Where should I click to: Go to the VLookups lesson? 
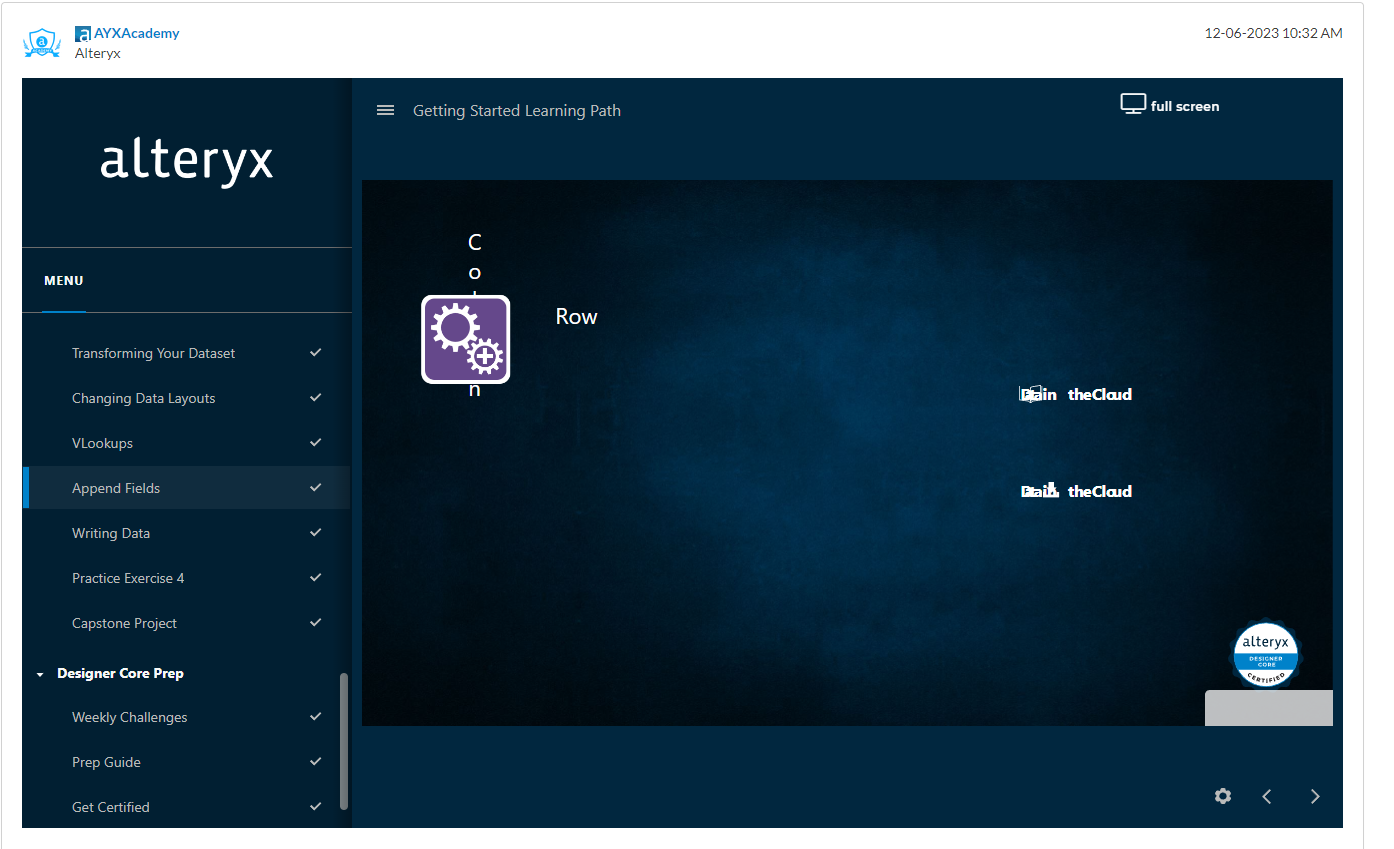coord(102,443)
